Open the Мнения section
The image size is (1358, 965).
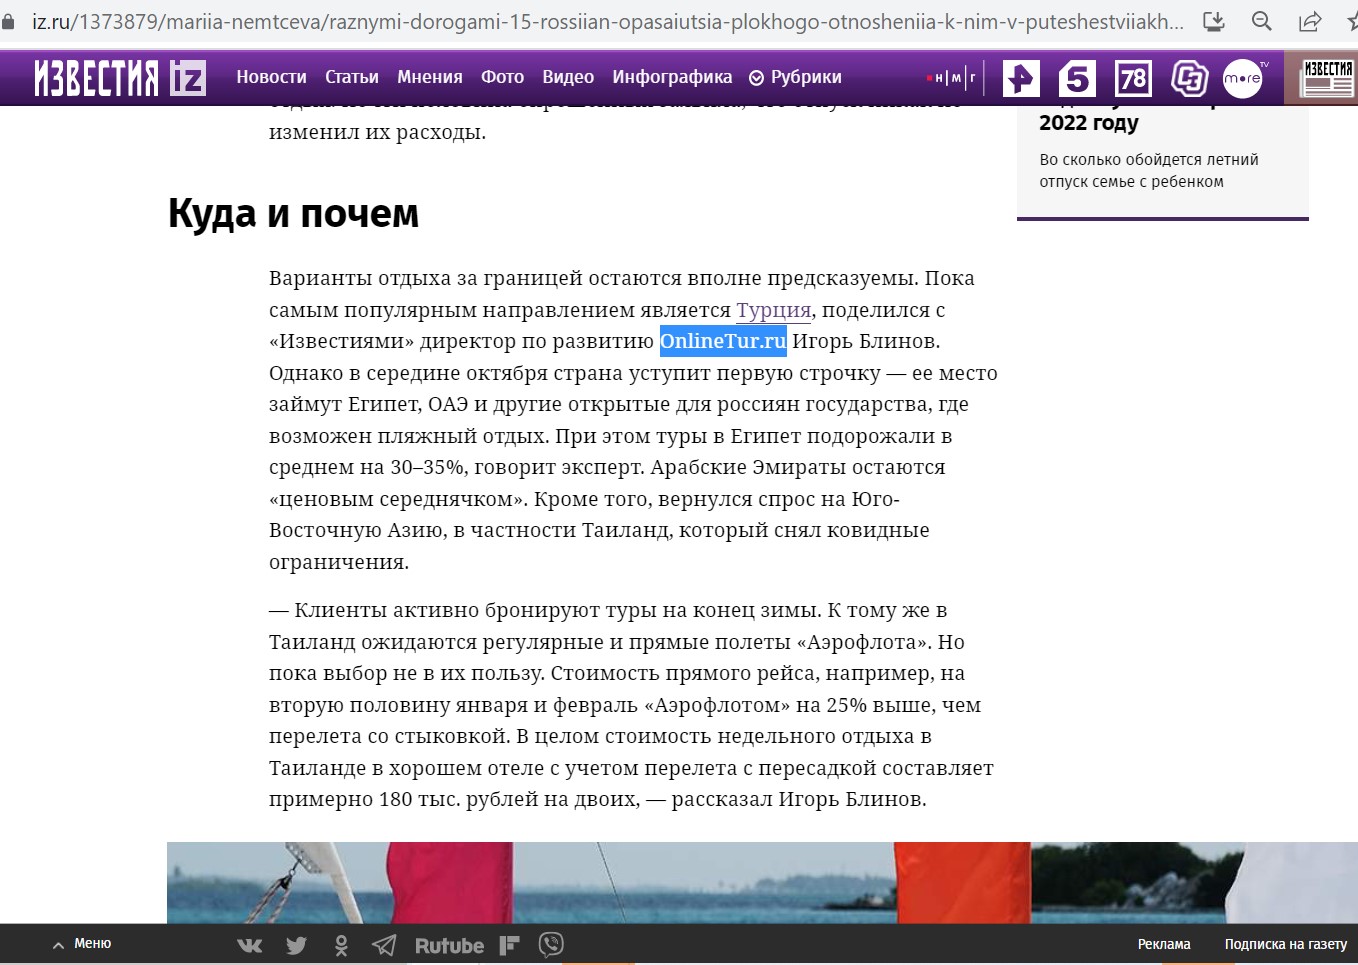tap(429, 77)
